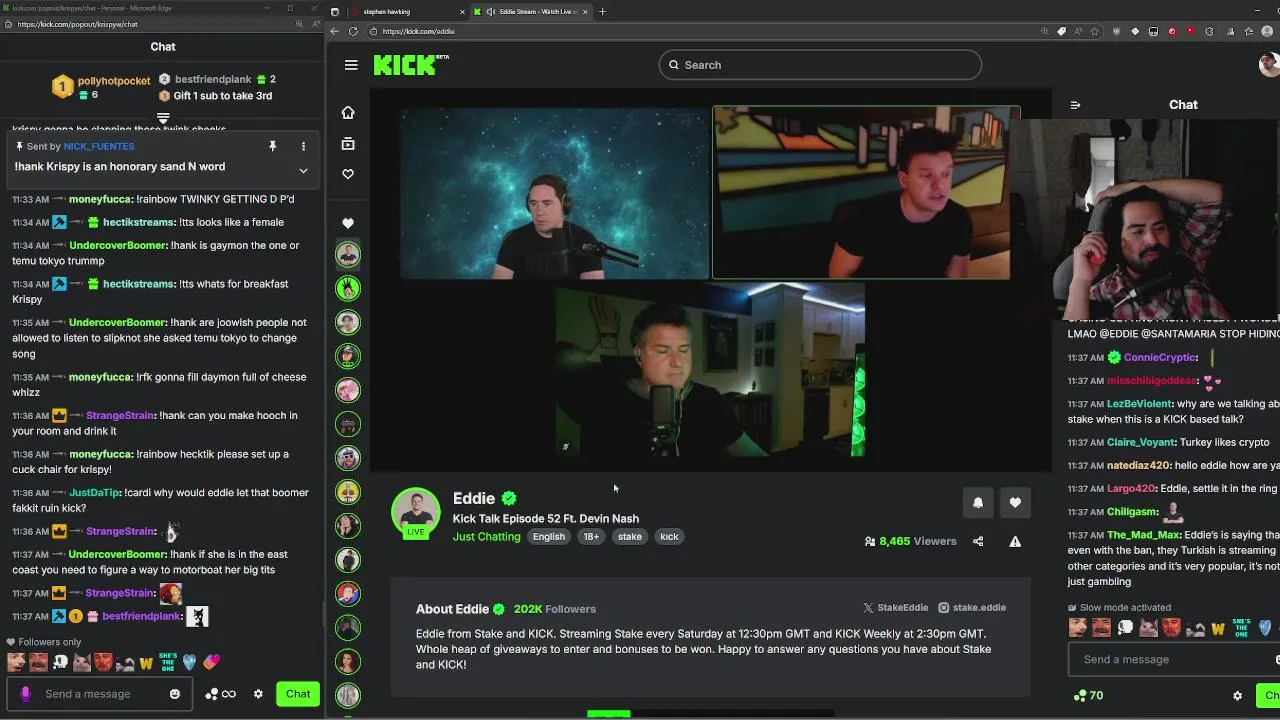Viewport: 1280px width, 720px height.
Task: Open the Just Chatting category link
Action: coord(487,537)
